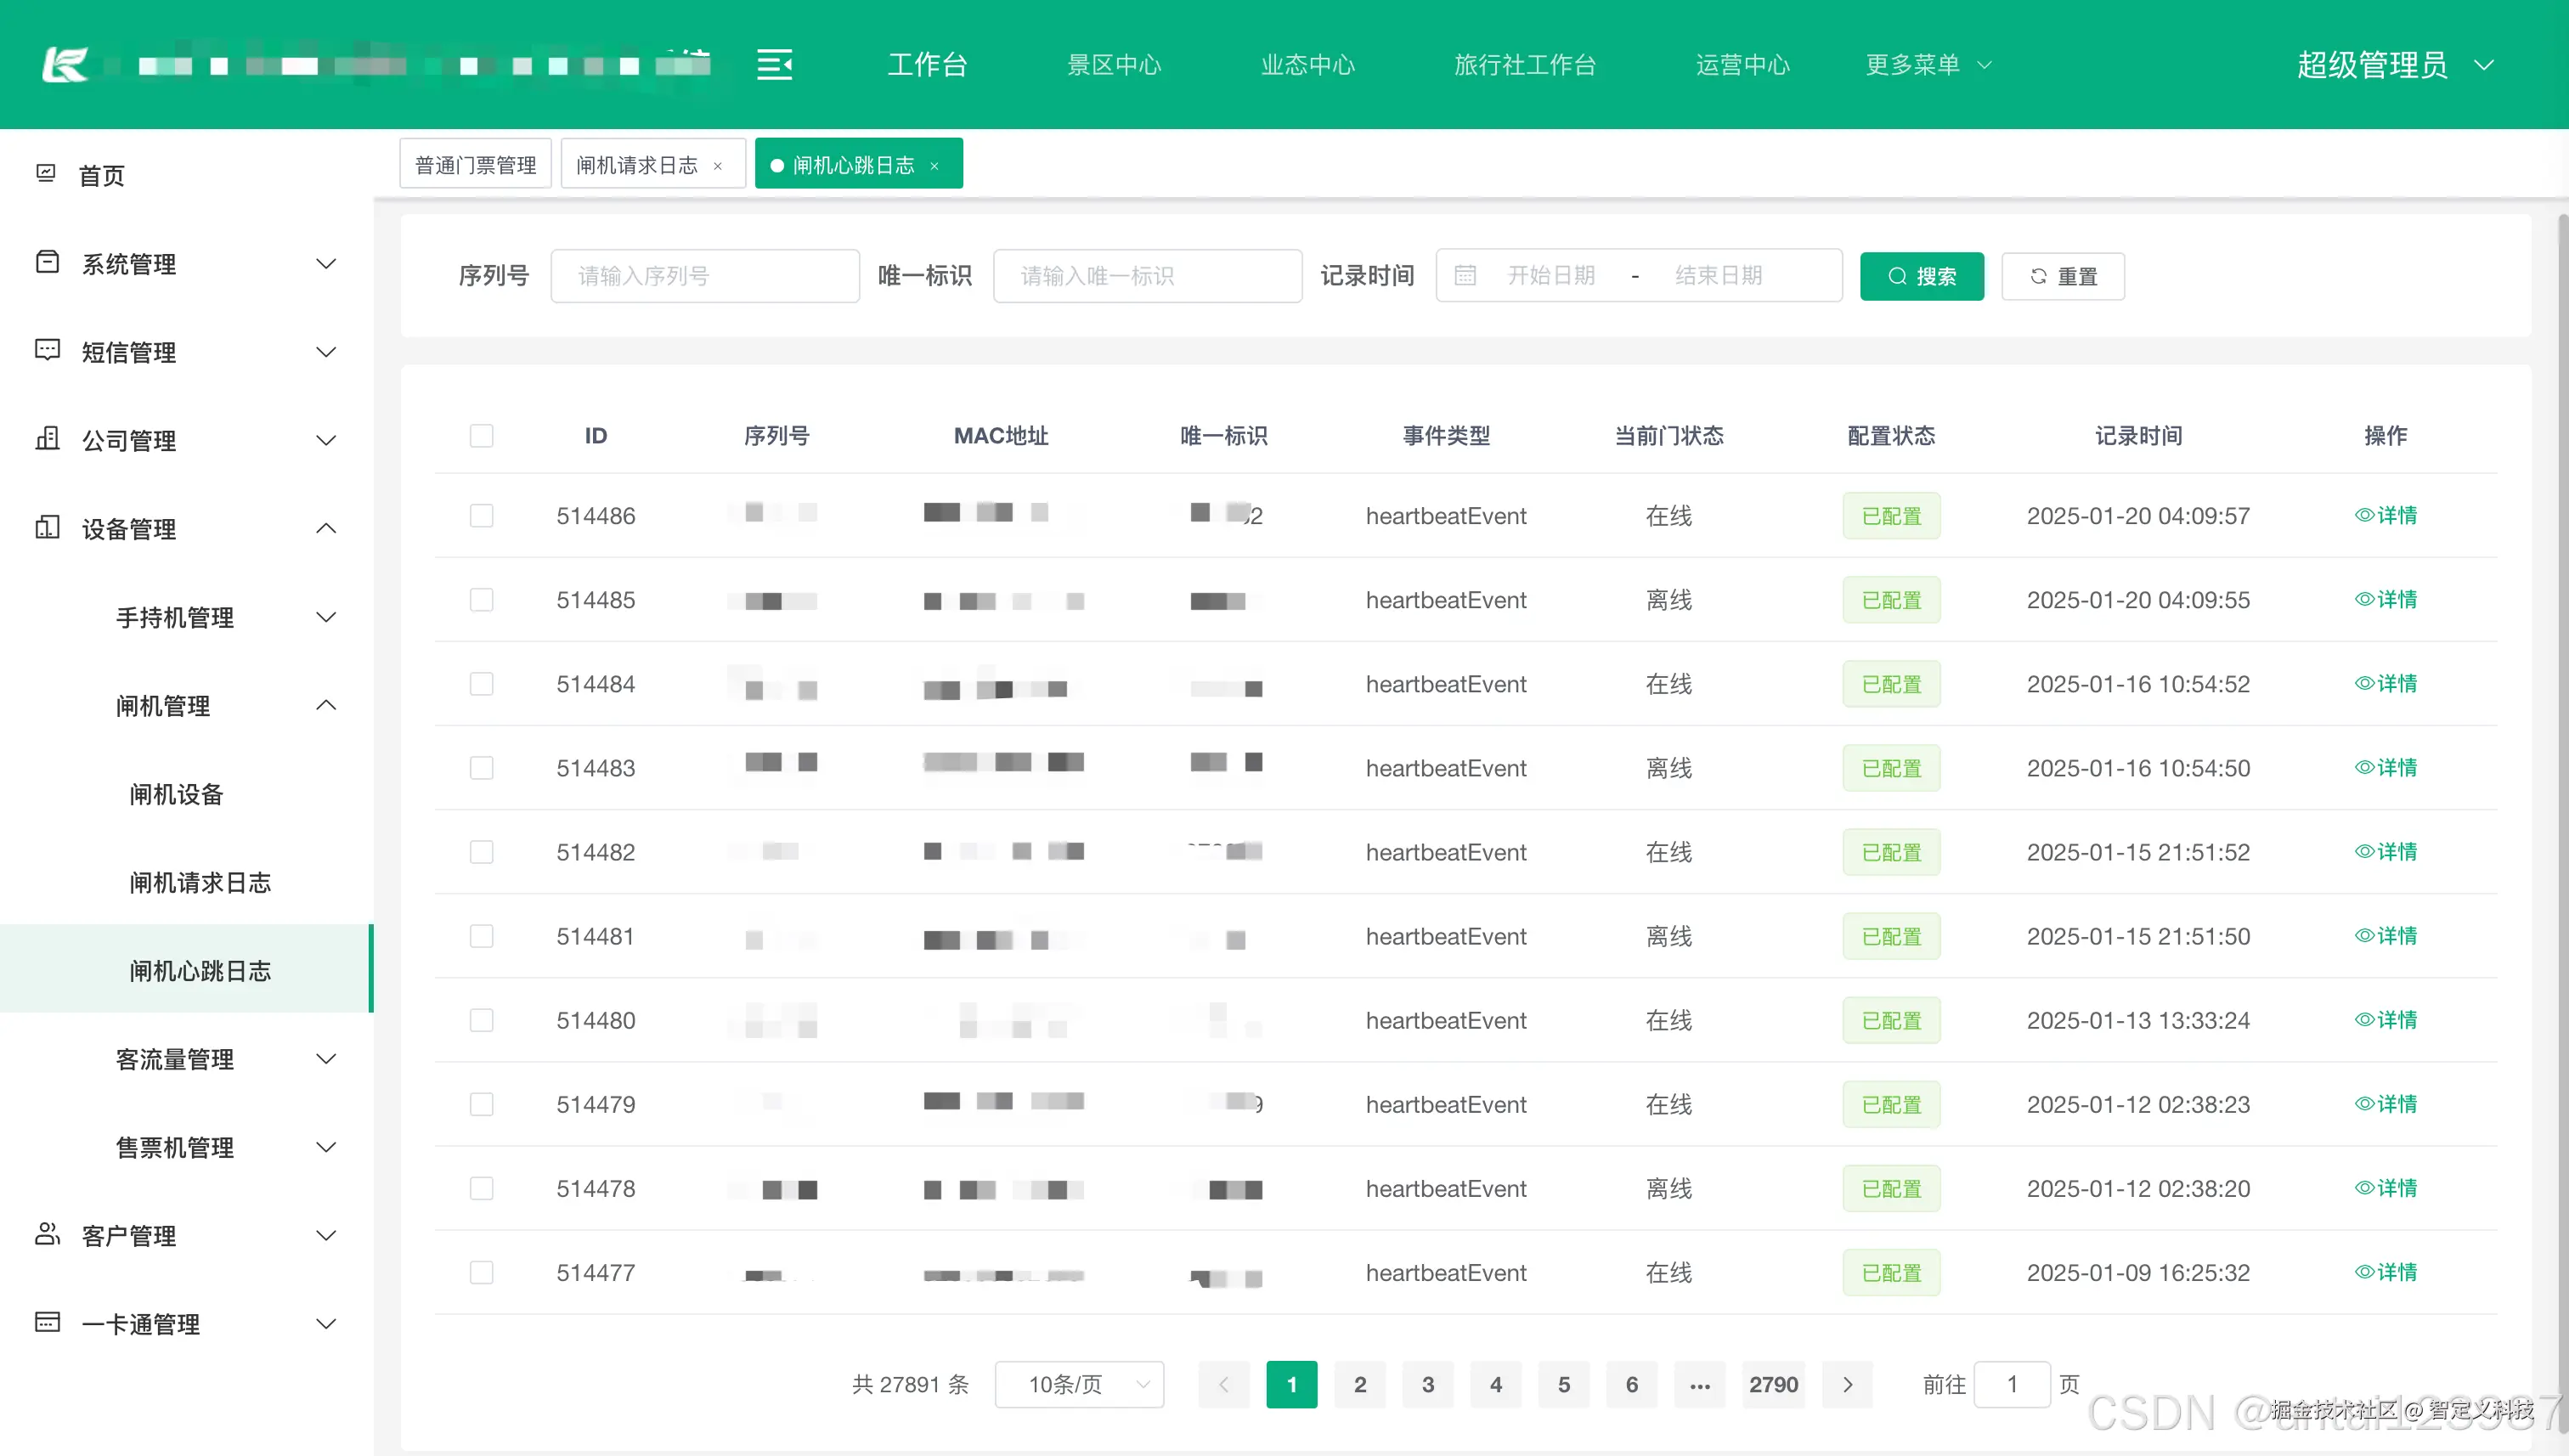Click the home page monitor icon
Screen dimensions: 2569x1456
tap(46, 174)
